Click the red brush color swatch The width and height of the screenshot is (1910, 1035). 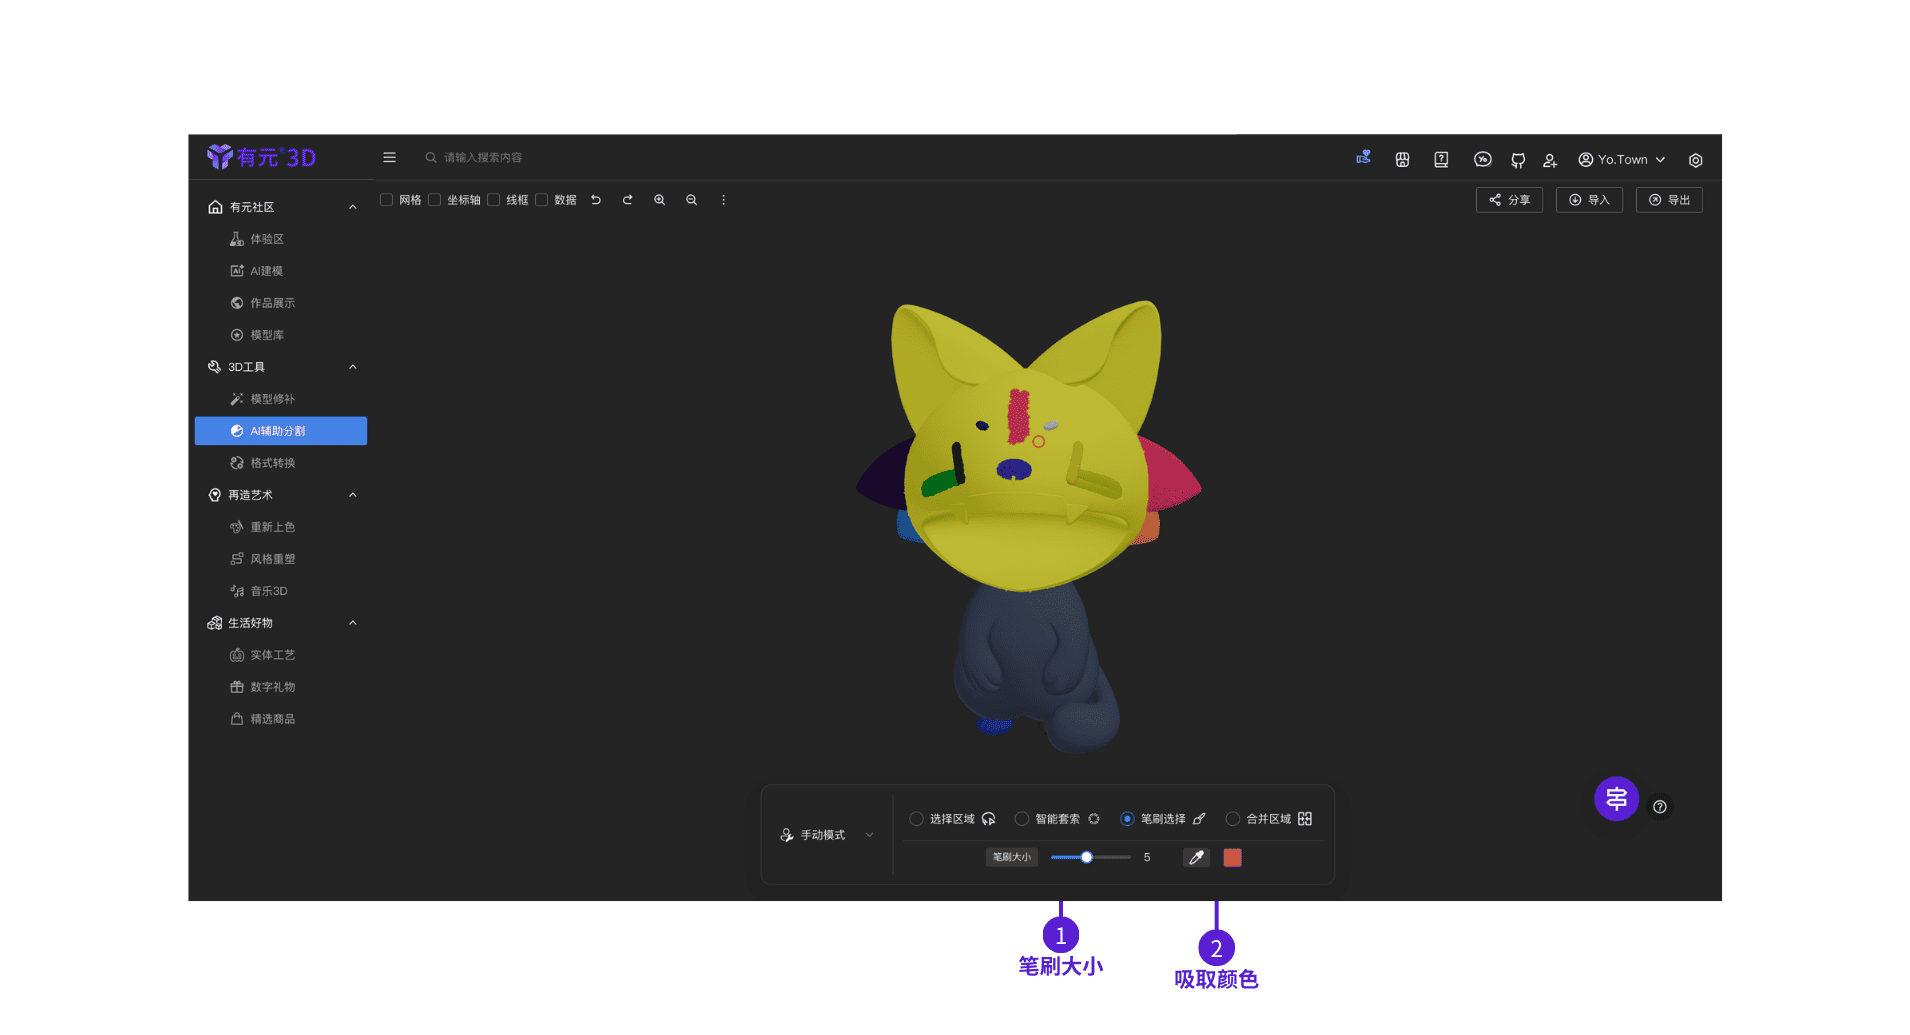click(1232, 857)
